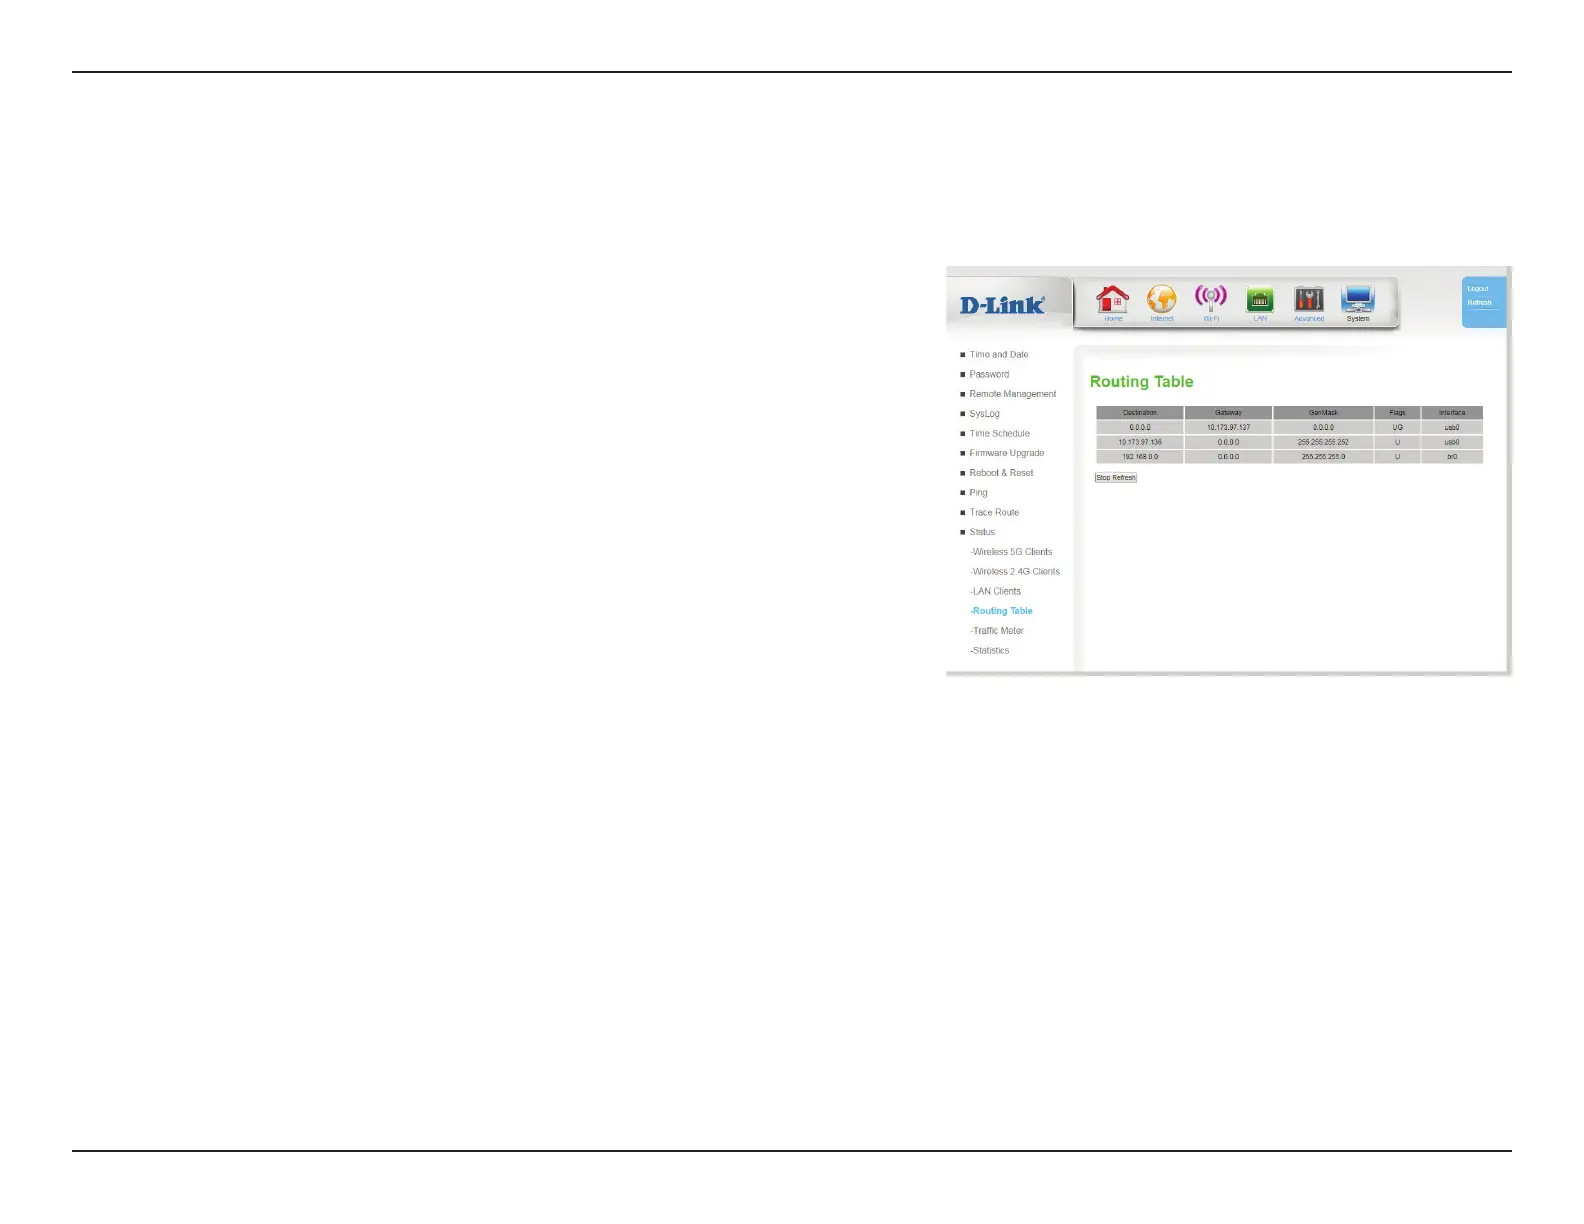
Task: Open the Reboot & Reset page
Action: tap(1001, 473)
